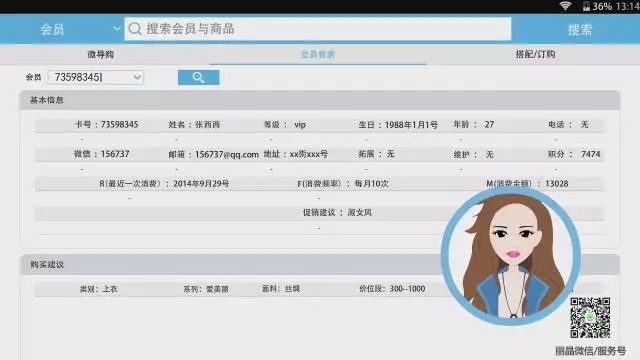This screenshot has height=360, width=640.
Task: Click category text 类别: 上衣
Action: click(98, 289)
